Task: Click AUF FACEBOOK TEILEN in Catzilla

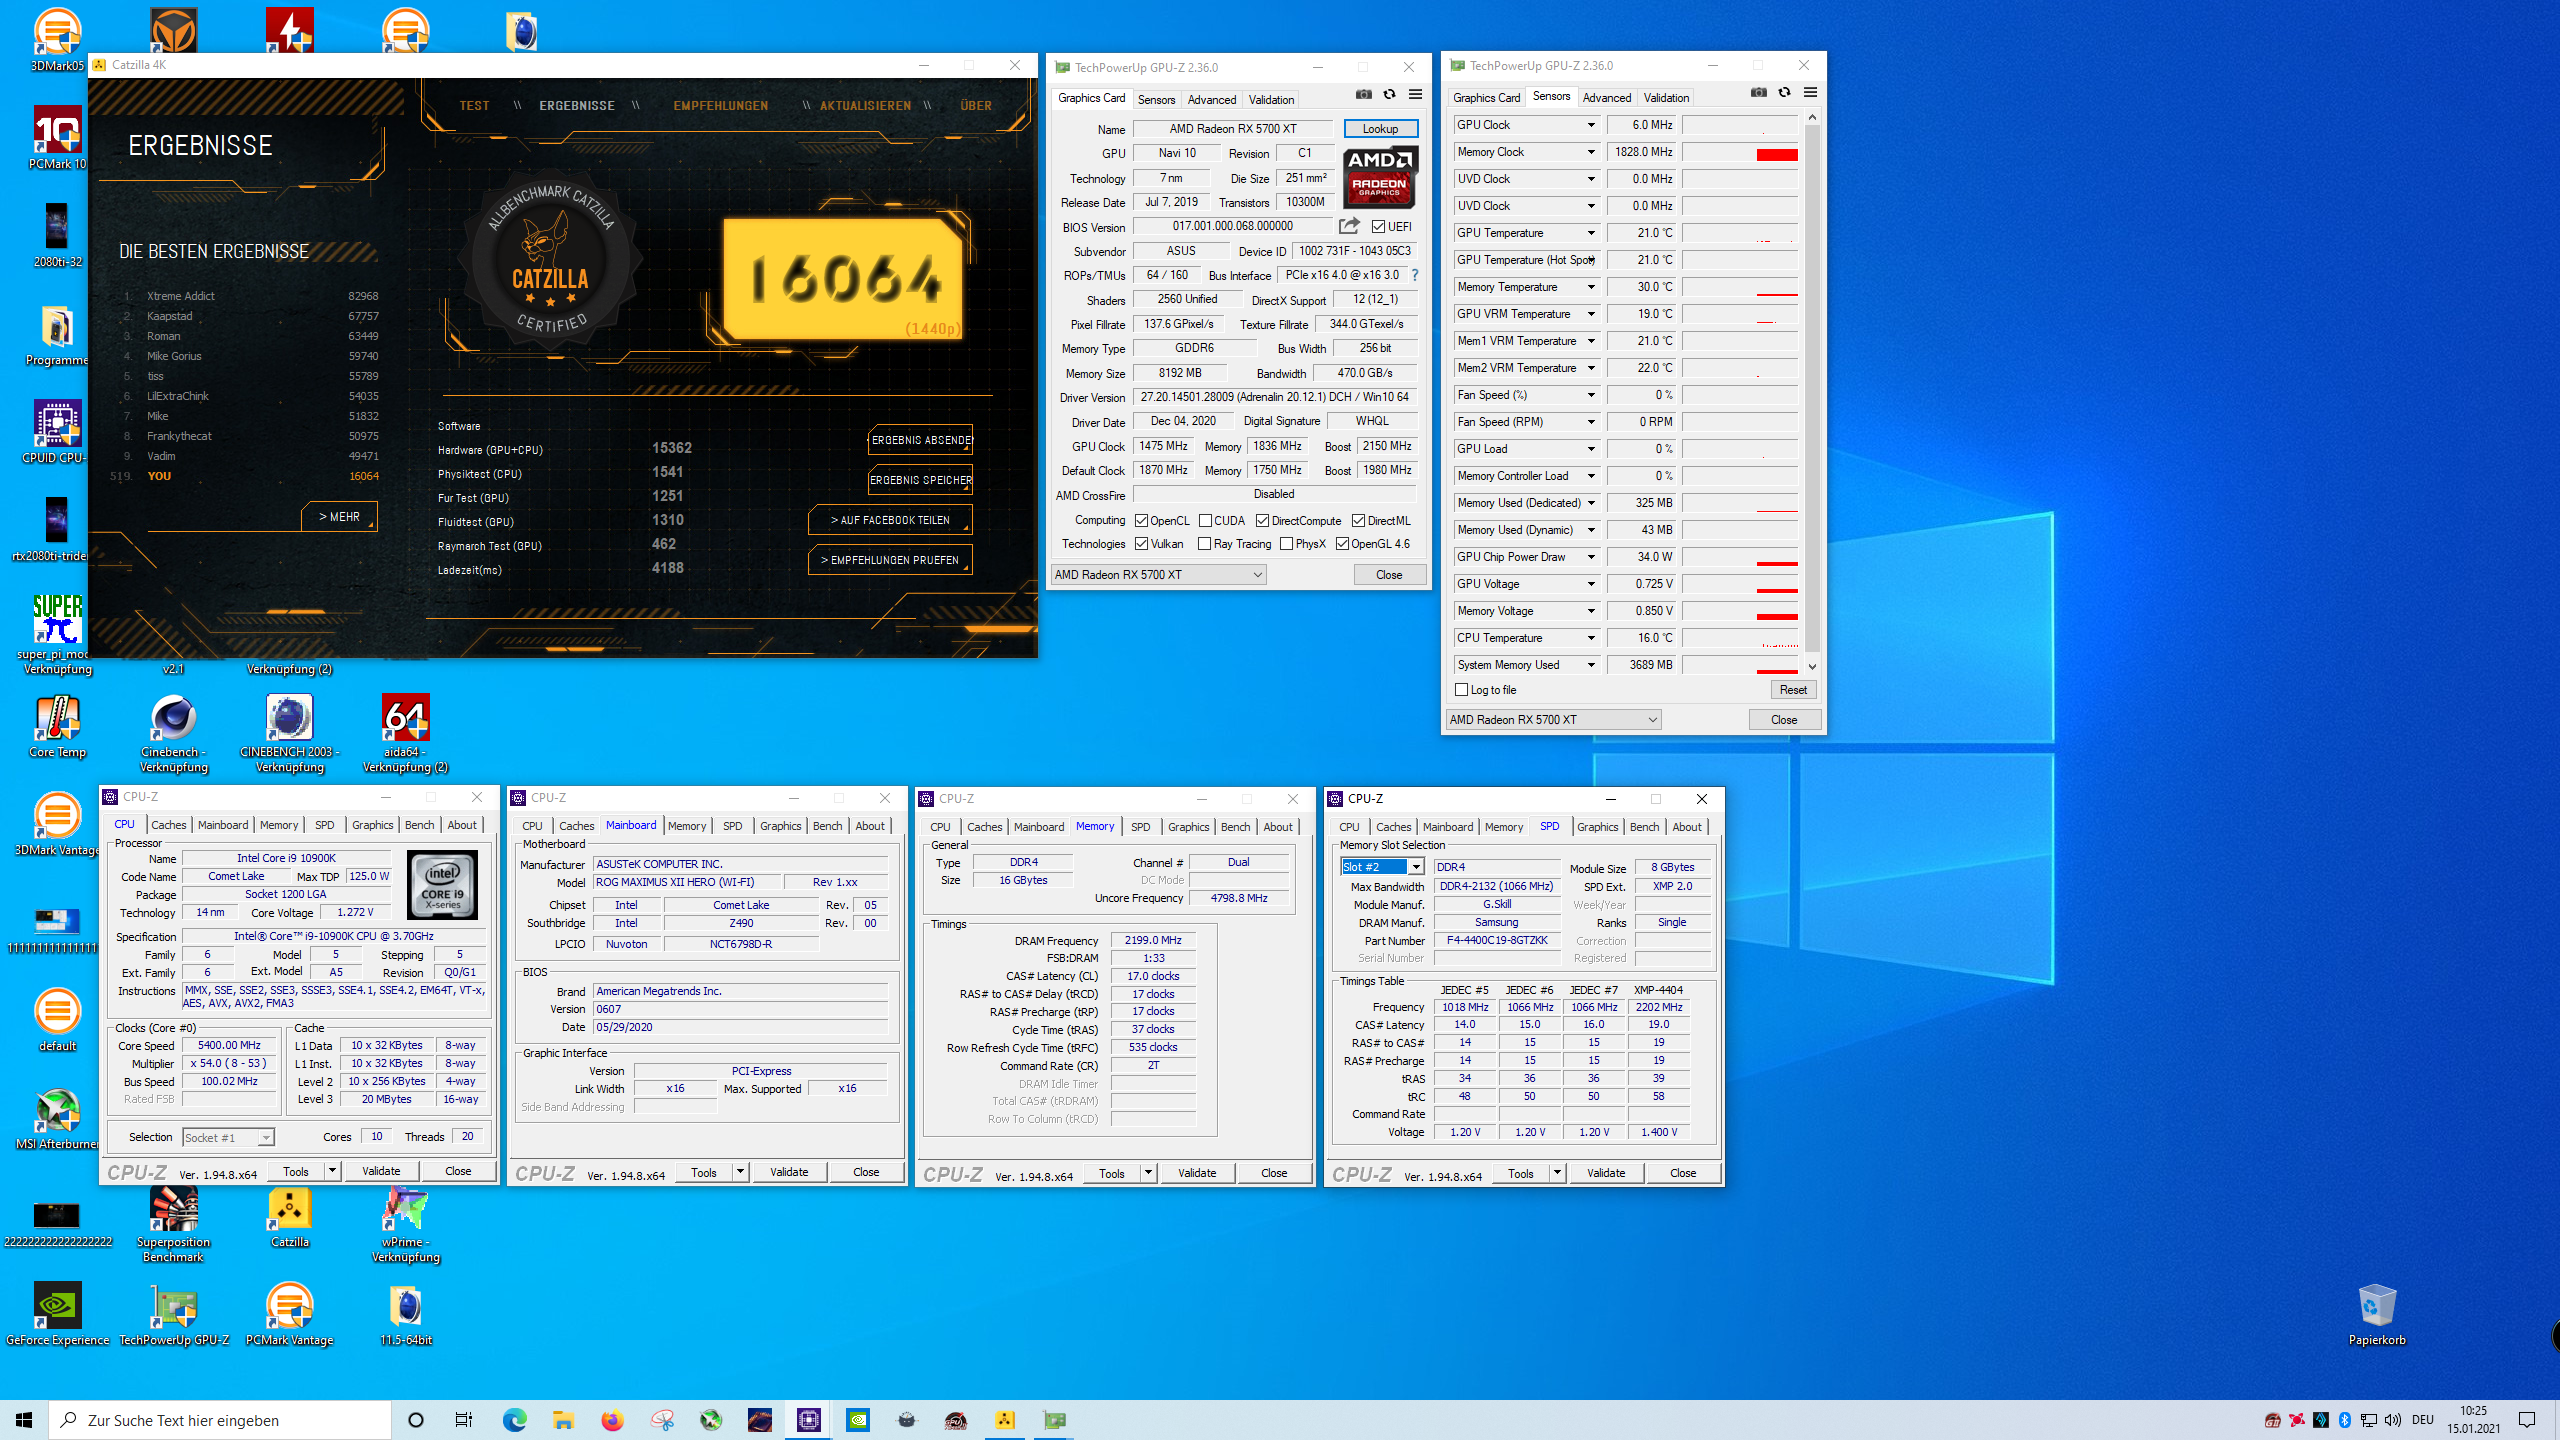Action: coord(890,520)
